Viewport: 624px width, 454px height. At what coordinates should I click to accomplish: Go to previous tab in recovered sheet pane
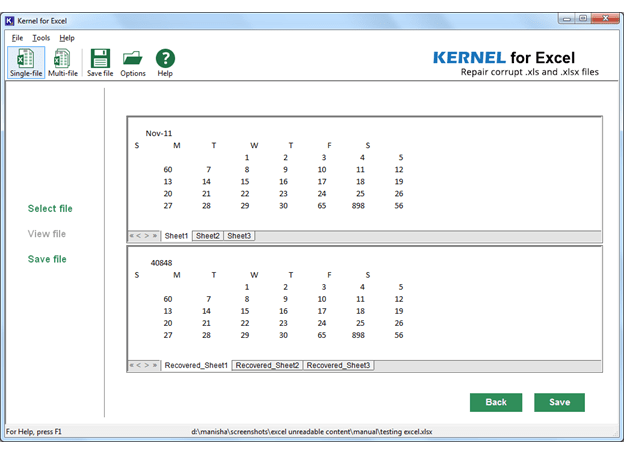pyautogui.click(x=139, y=365)
